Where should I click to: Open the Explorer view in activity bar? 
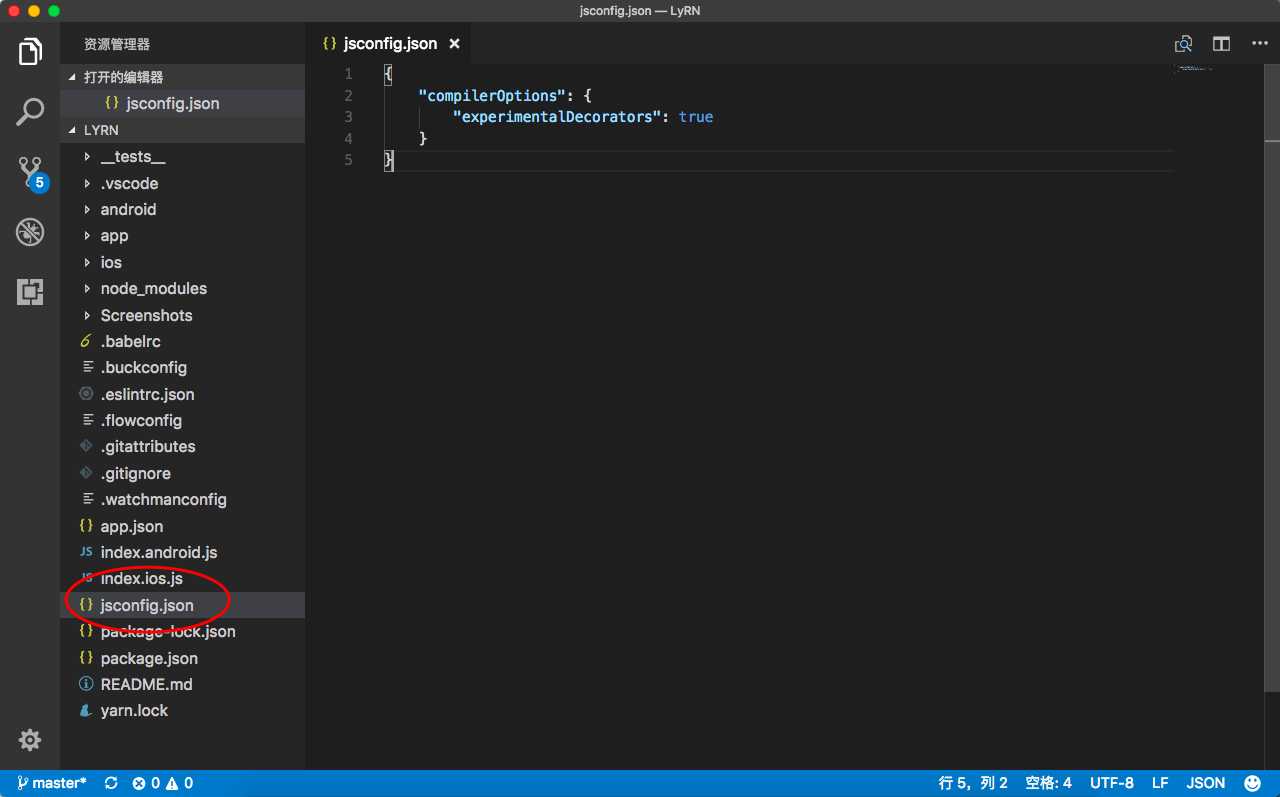pos(30,51)
